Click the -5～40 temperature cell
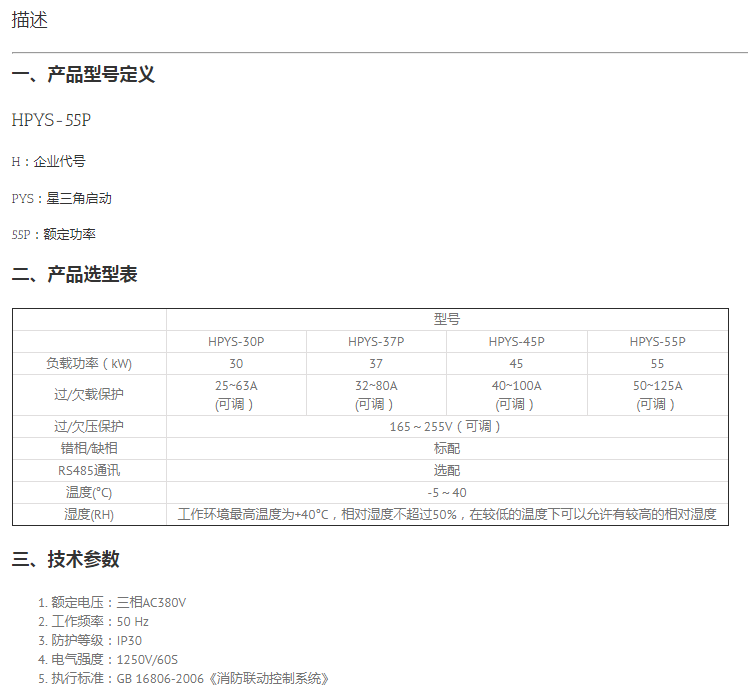 click(447, 492)
